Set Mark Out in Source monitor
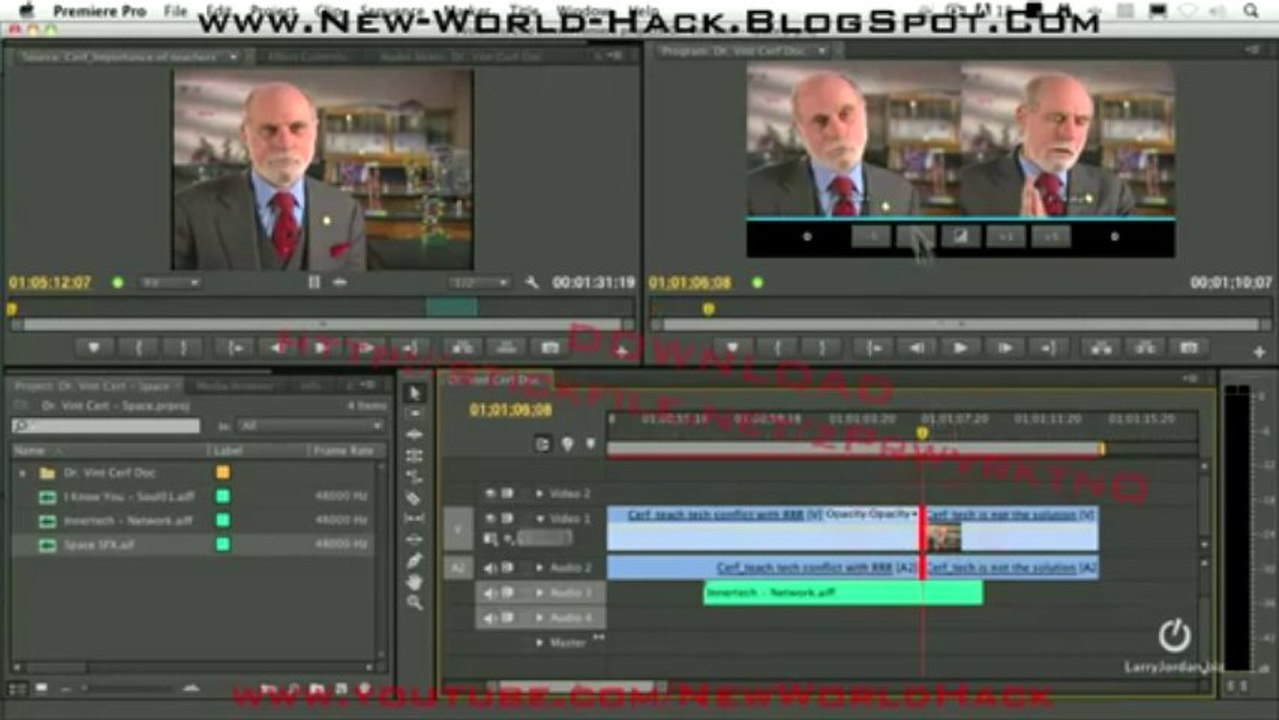This screenshot has height=720, width=1279. coord(182,348)
